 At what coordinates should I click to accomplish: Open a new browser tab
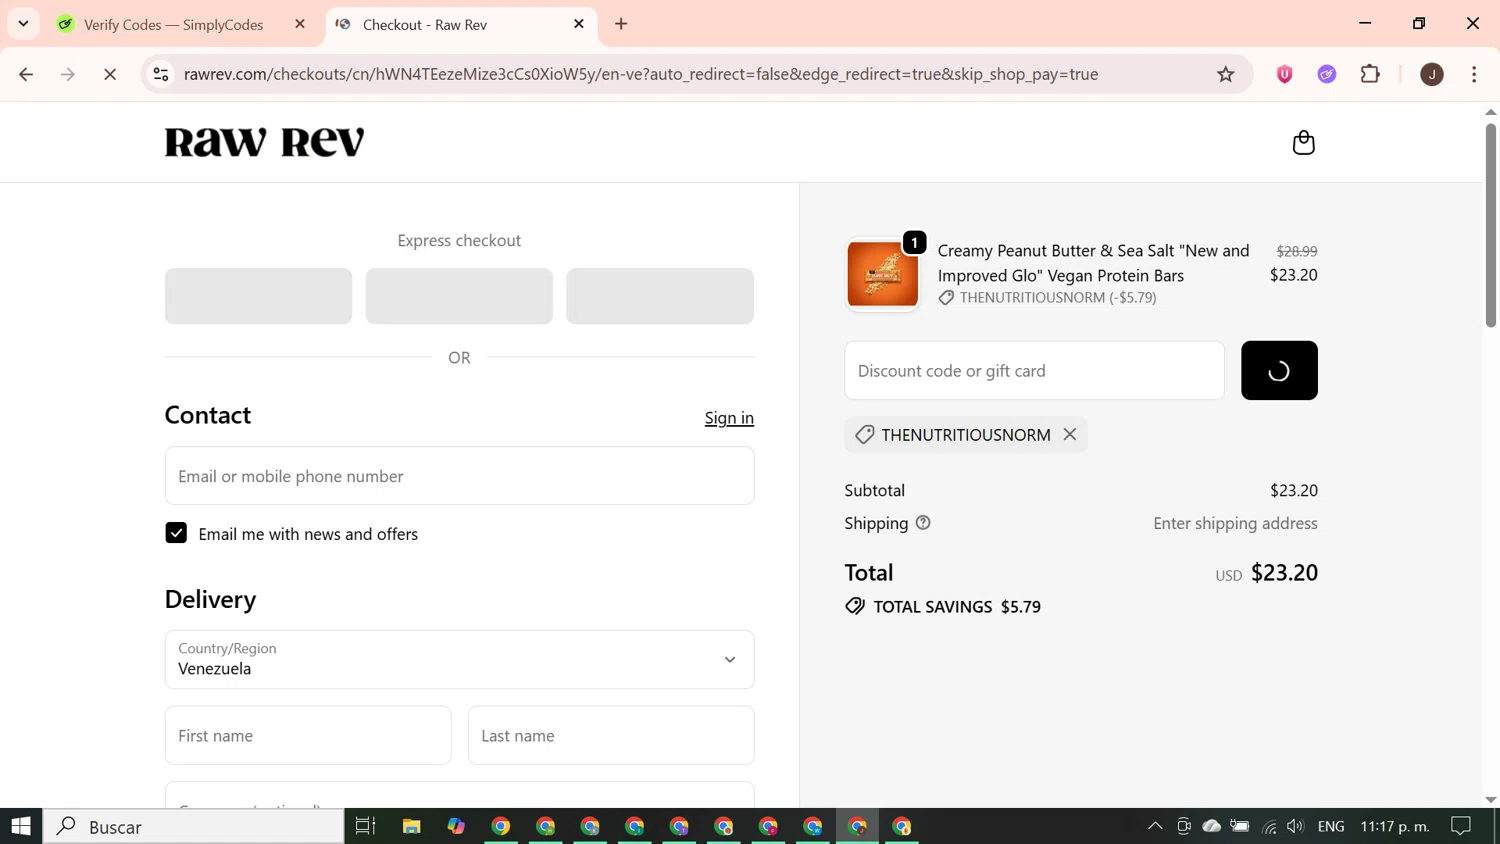pos(621,24)
